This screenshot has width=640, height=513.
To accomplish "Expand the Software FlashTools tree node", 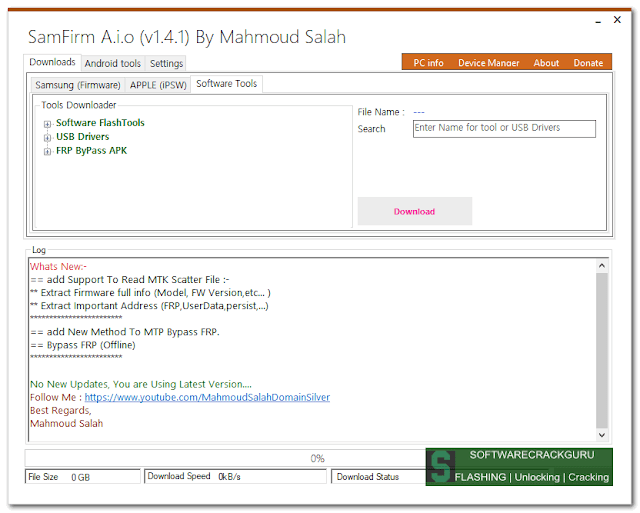I will pos(47,124).
